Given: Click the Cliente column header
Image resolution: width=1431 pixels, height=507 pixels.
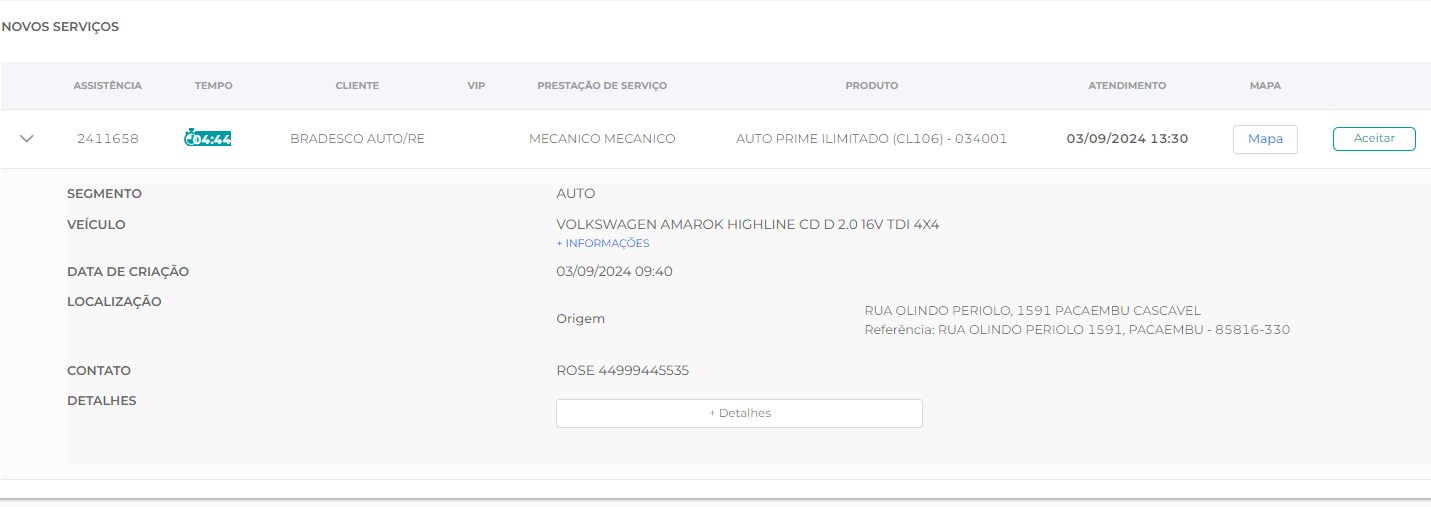Looking at the screenshot, I should pos(357,86).
